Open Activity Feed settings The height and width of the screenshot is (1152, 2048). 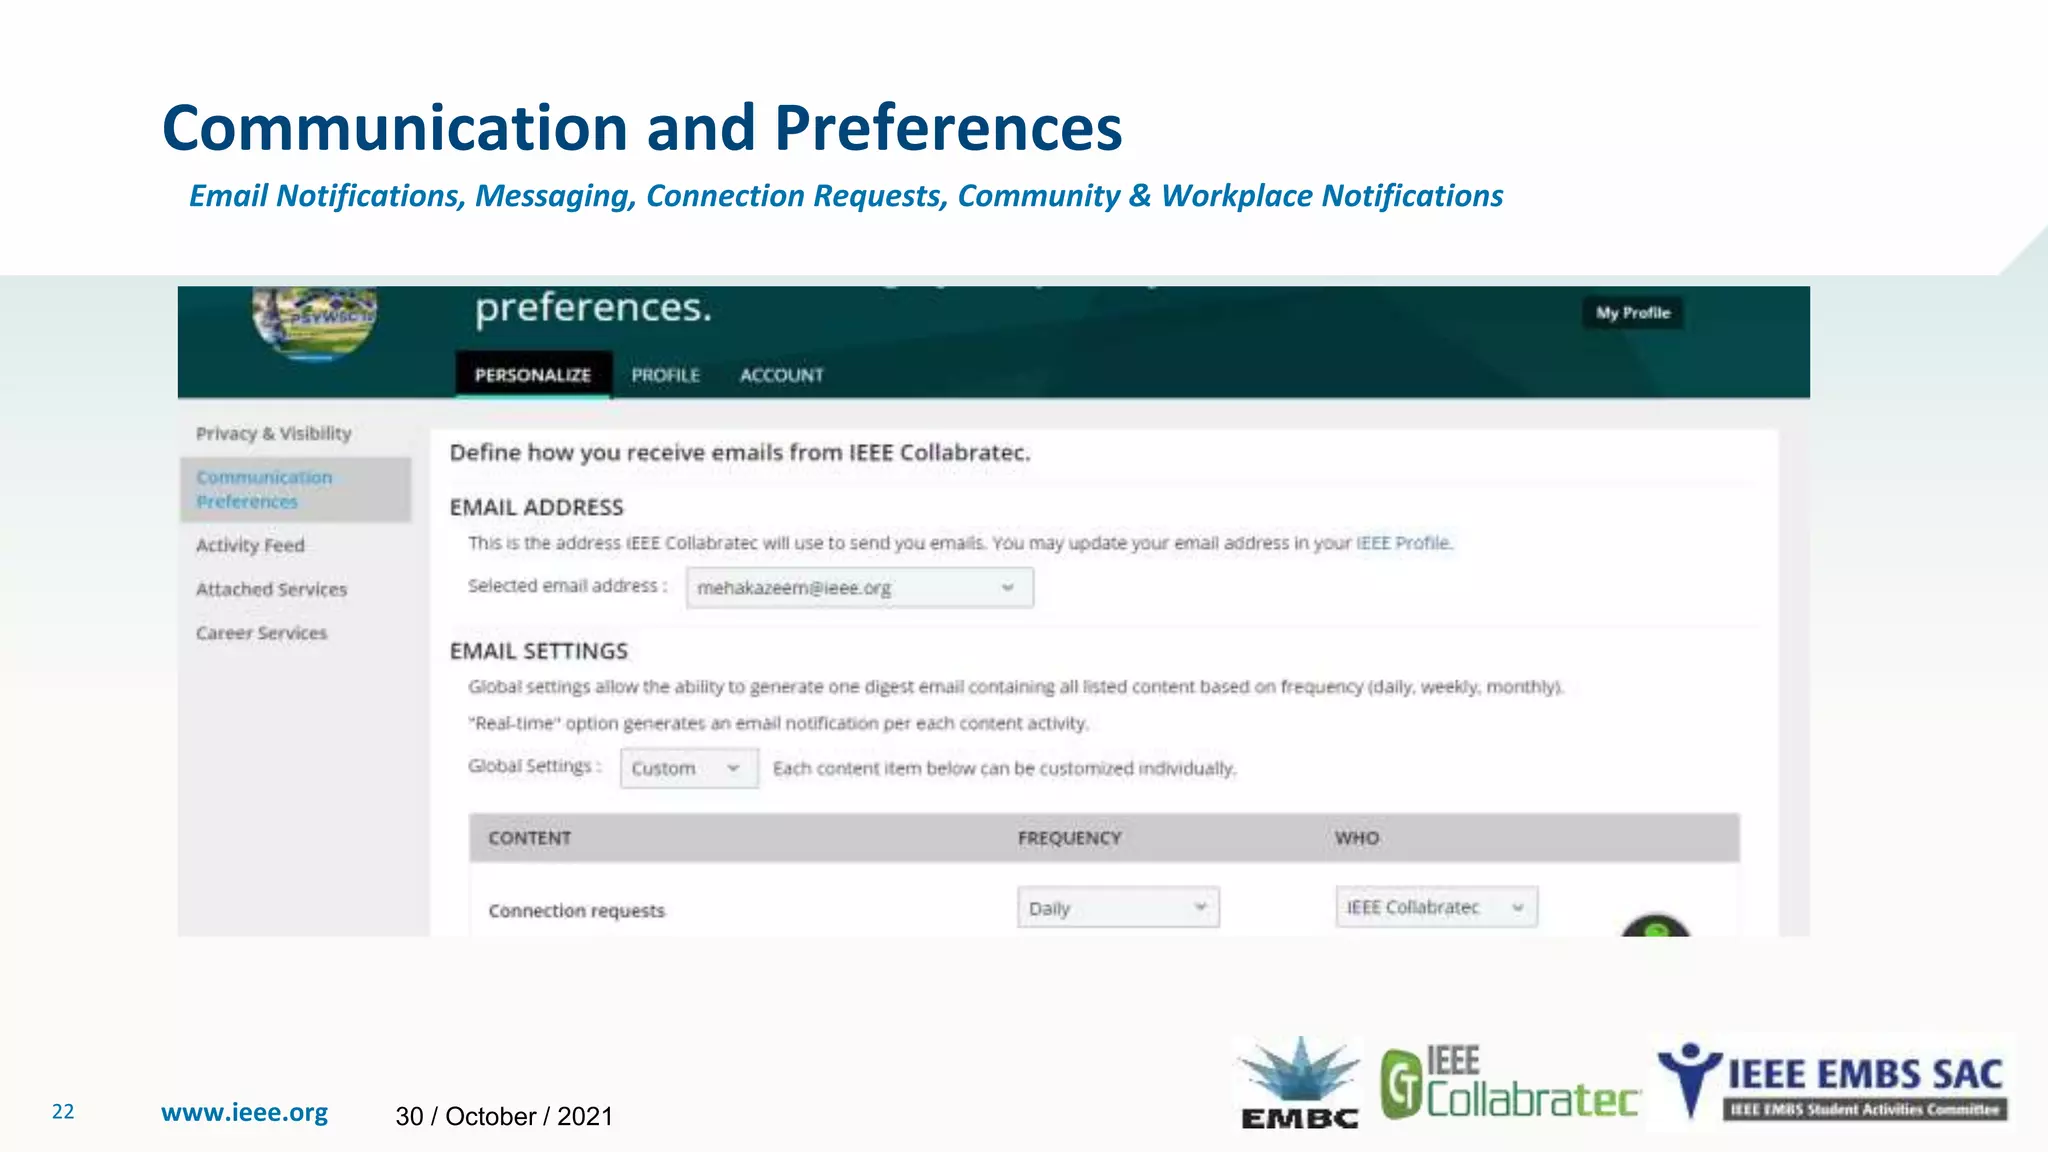click(x=250, y=545)
